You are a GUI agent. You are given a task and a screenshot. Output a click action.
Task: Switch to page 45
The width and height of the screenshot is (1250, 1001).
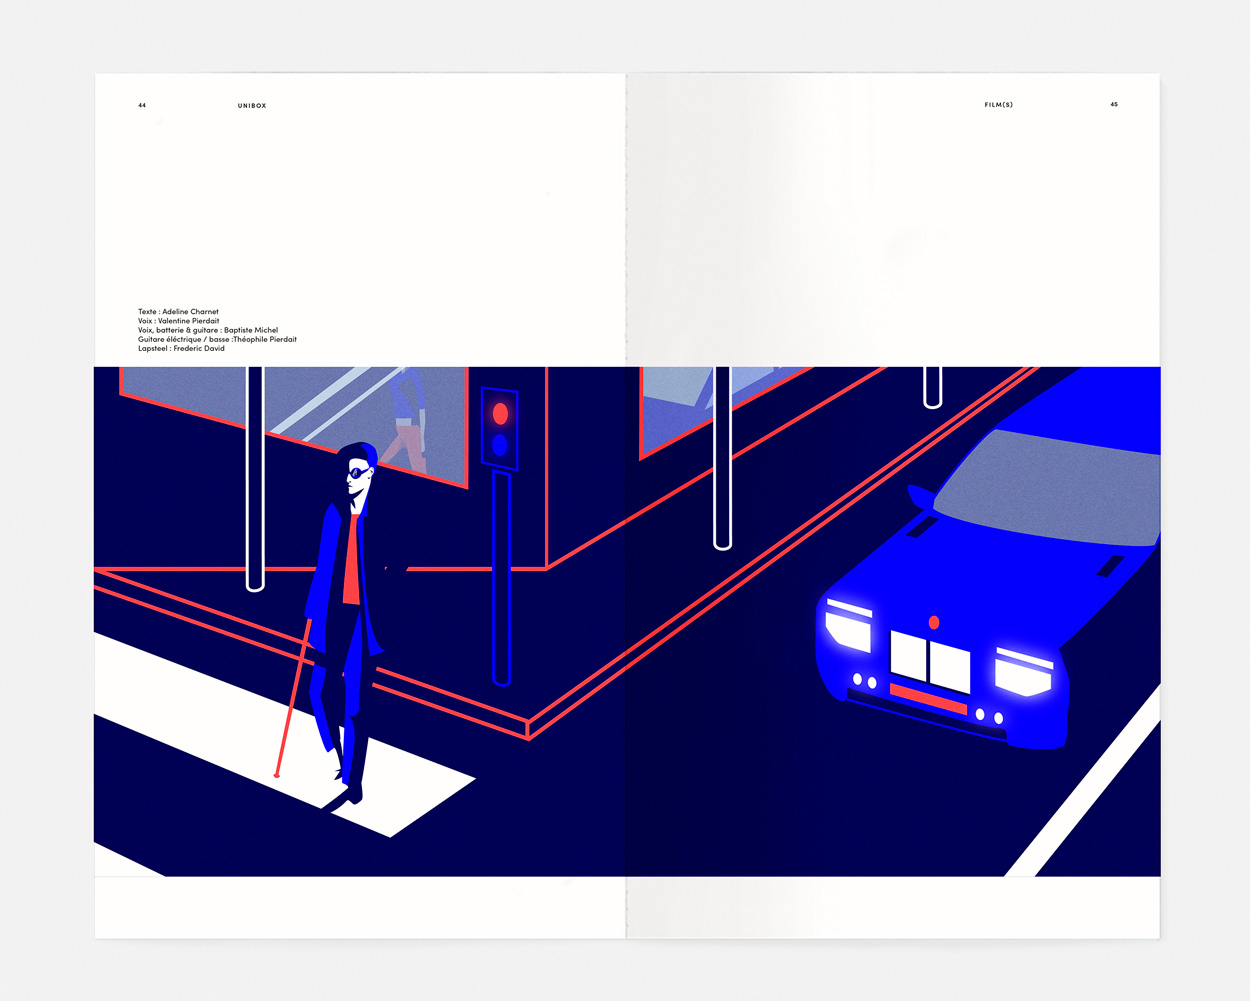pyautogui.click(x=1115, y=103)
